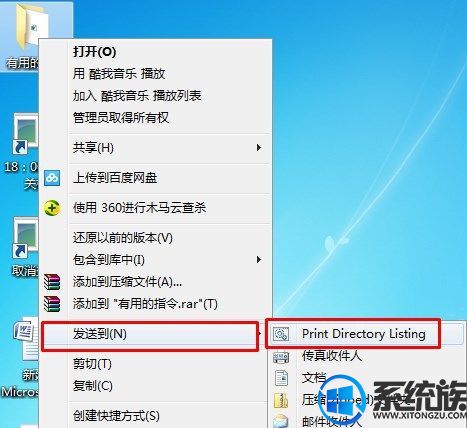Click the Print Directory Listing icon

[x=281, y=334]
